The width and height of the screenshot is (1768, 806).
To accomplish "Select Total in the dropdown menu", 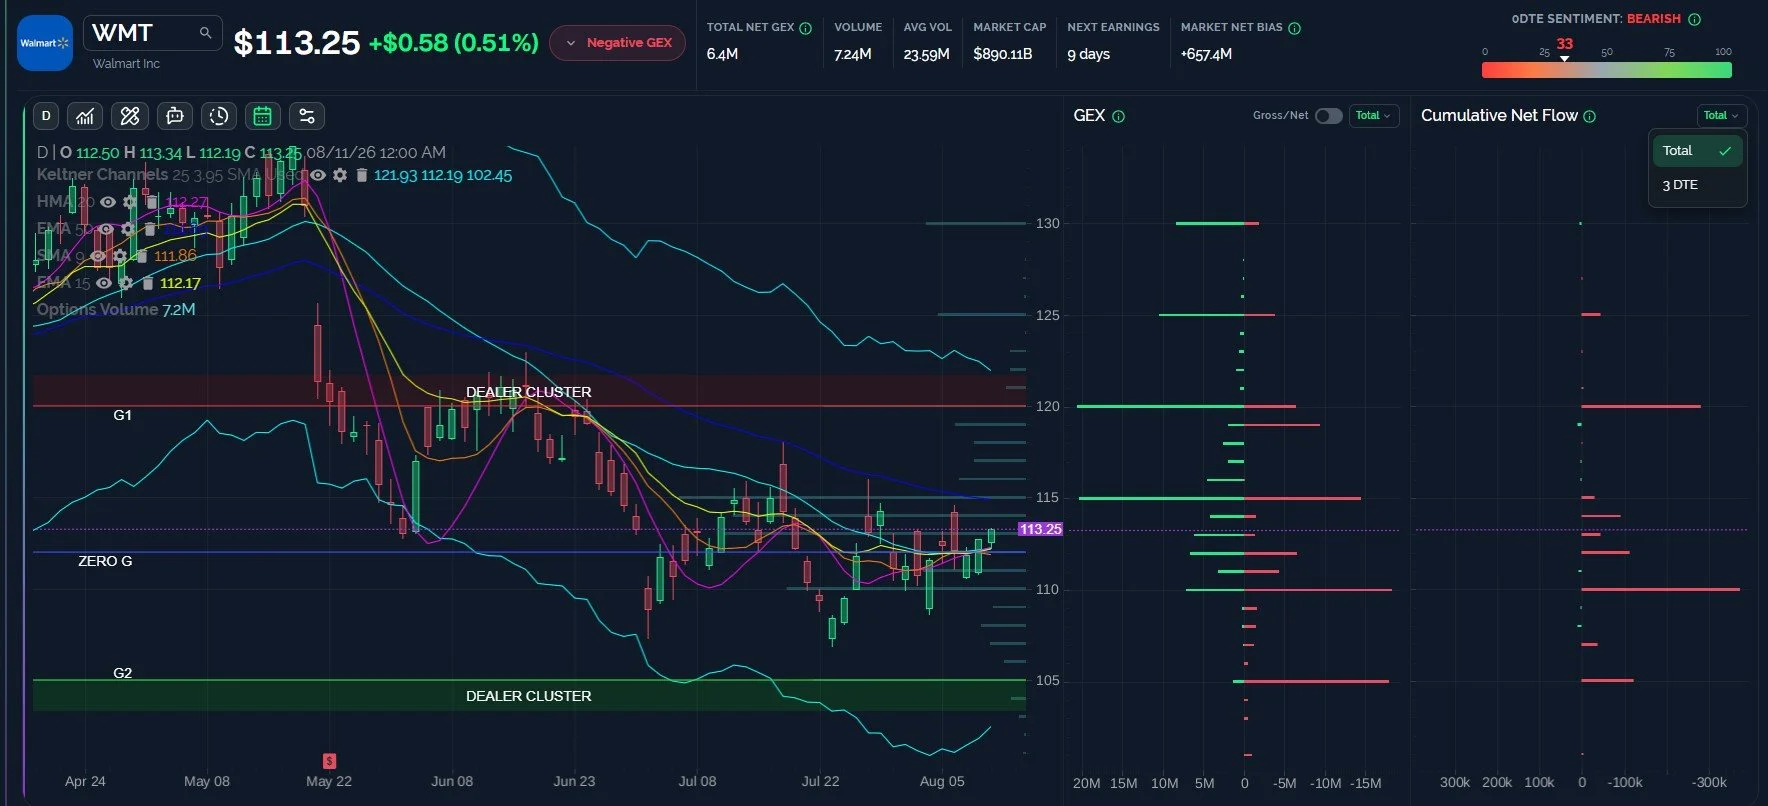I will click(x=1697, y=151).
